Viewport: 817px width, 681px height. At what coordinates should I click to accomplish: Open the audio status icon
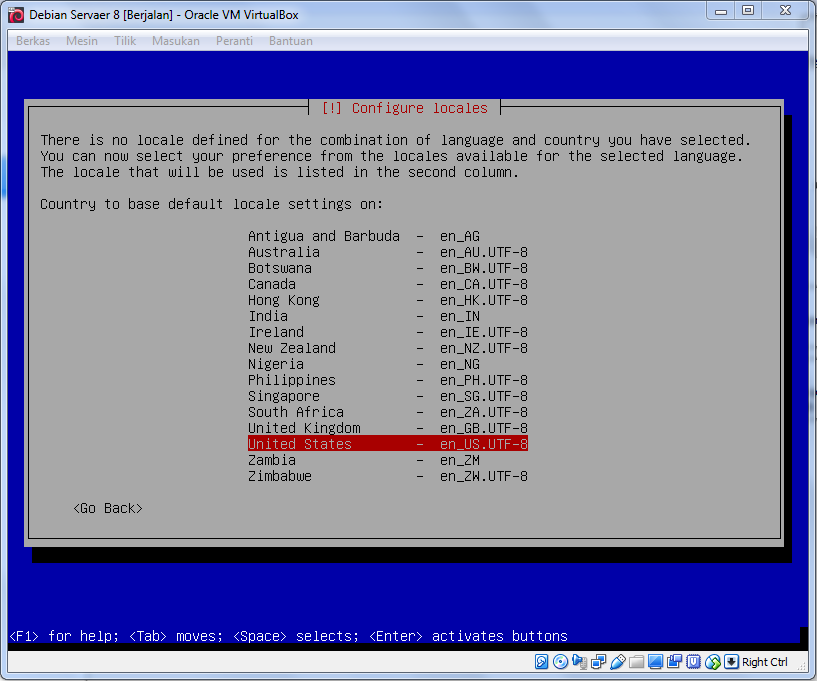point(579,662)
